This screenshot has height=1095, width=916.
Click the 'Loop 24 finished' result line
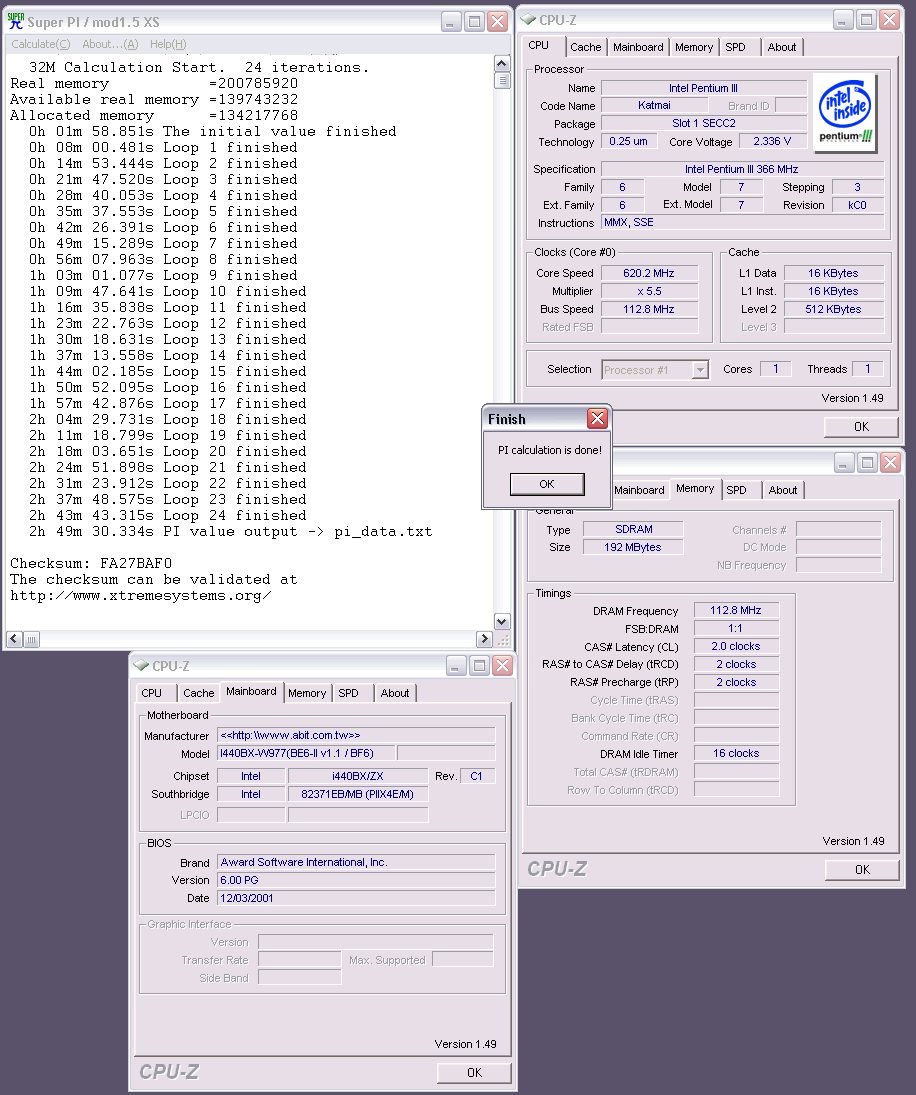pyautogui.click(x=168, y=515)
